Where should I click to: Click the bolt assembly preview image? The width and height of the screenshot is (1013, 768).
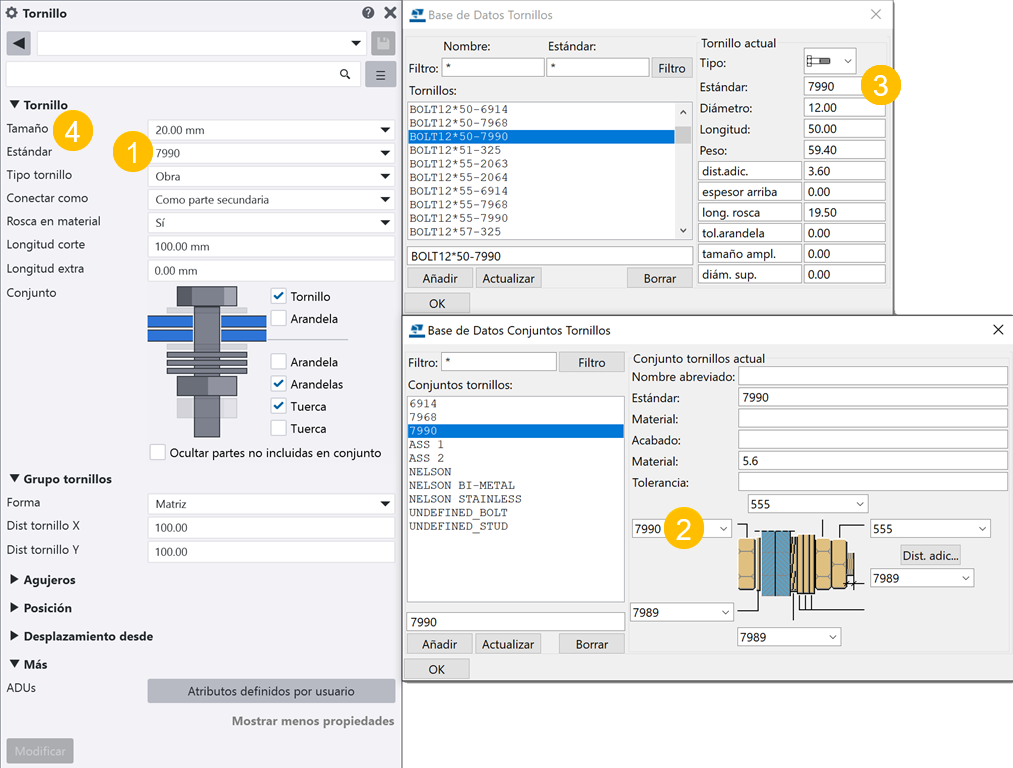pyautogui.click(x=207, y=360)
